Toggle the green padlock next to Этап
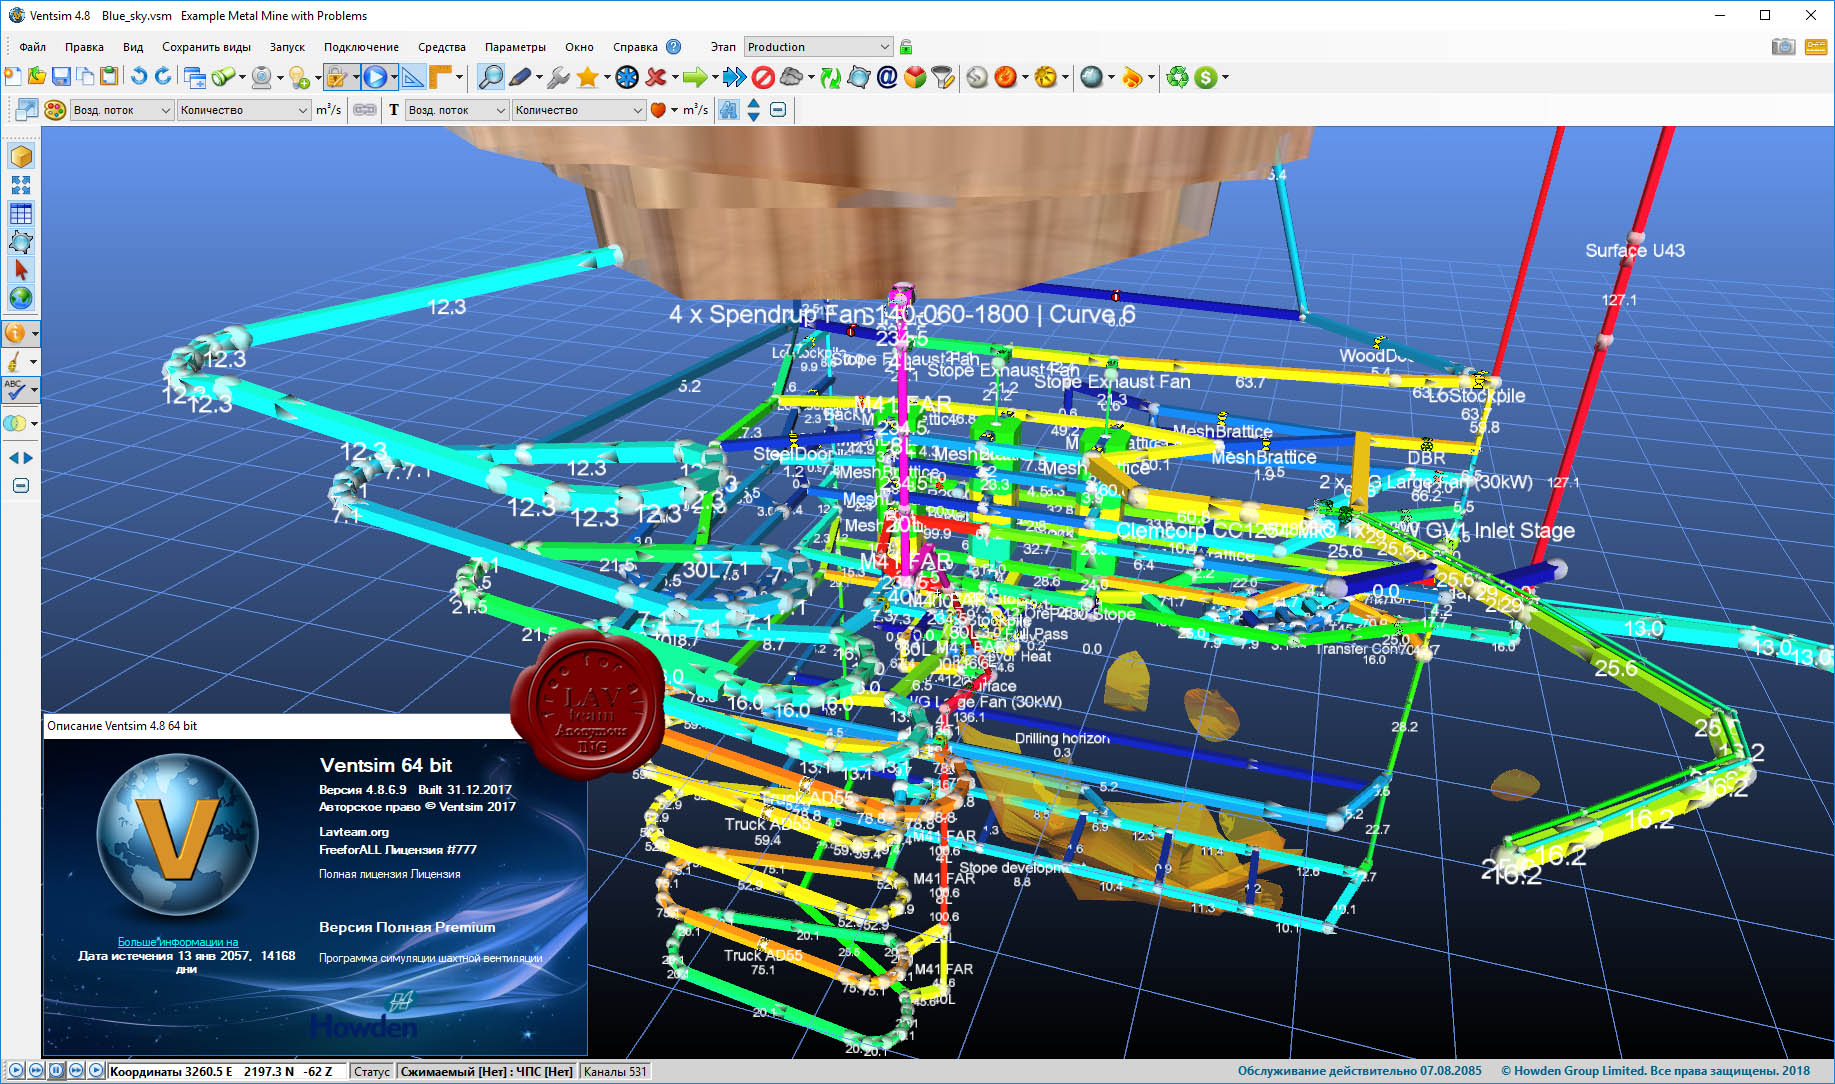The height and width of the screenshot is (1084, 1835). pos(905,47)
